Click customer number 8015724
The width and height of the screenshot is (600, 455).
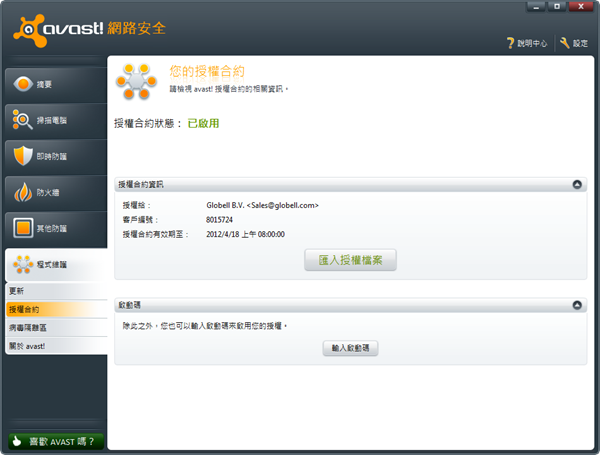(x=219, y=220)
